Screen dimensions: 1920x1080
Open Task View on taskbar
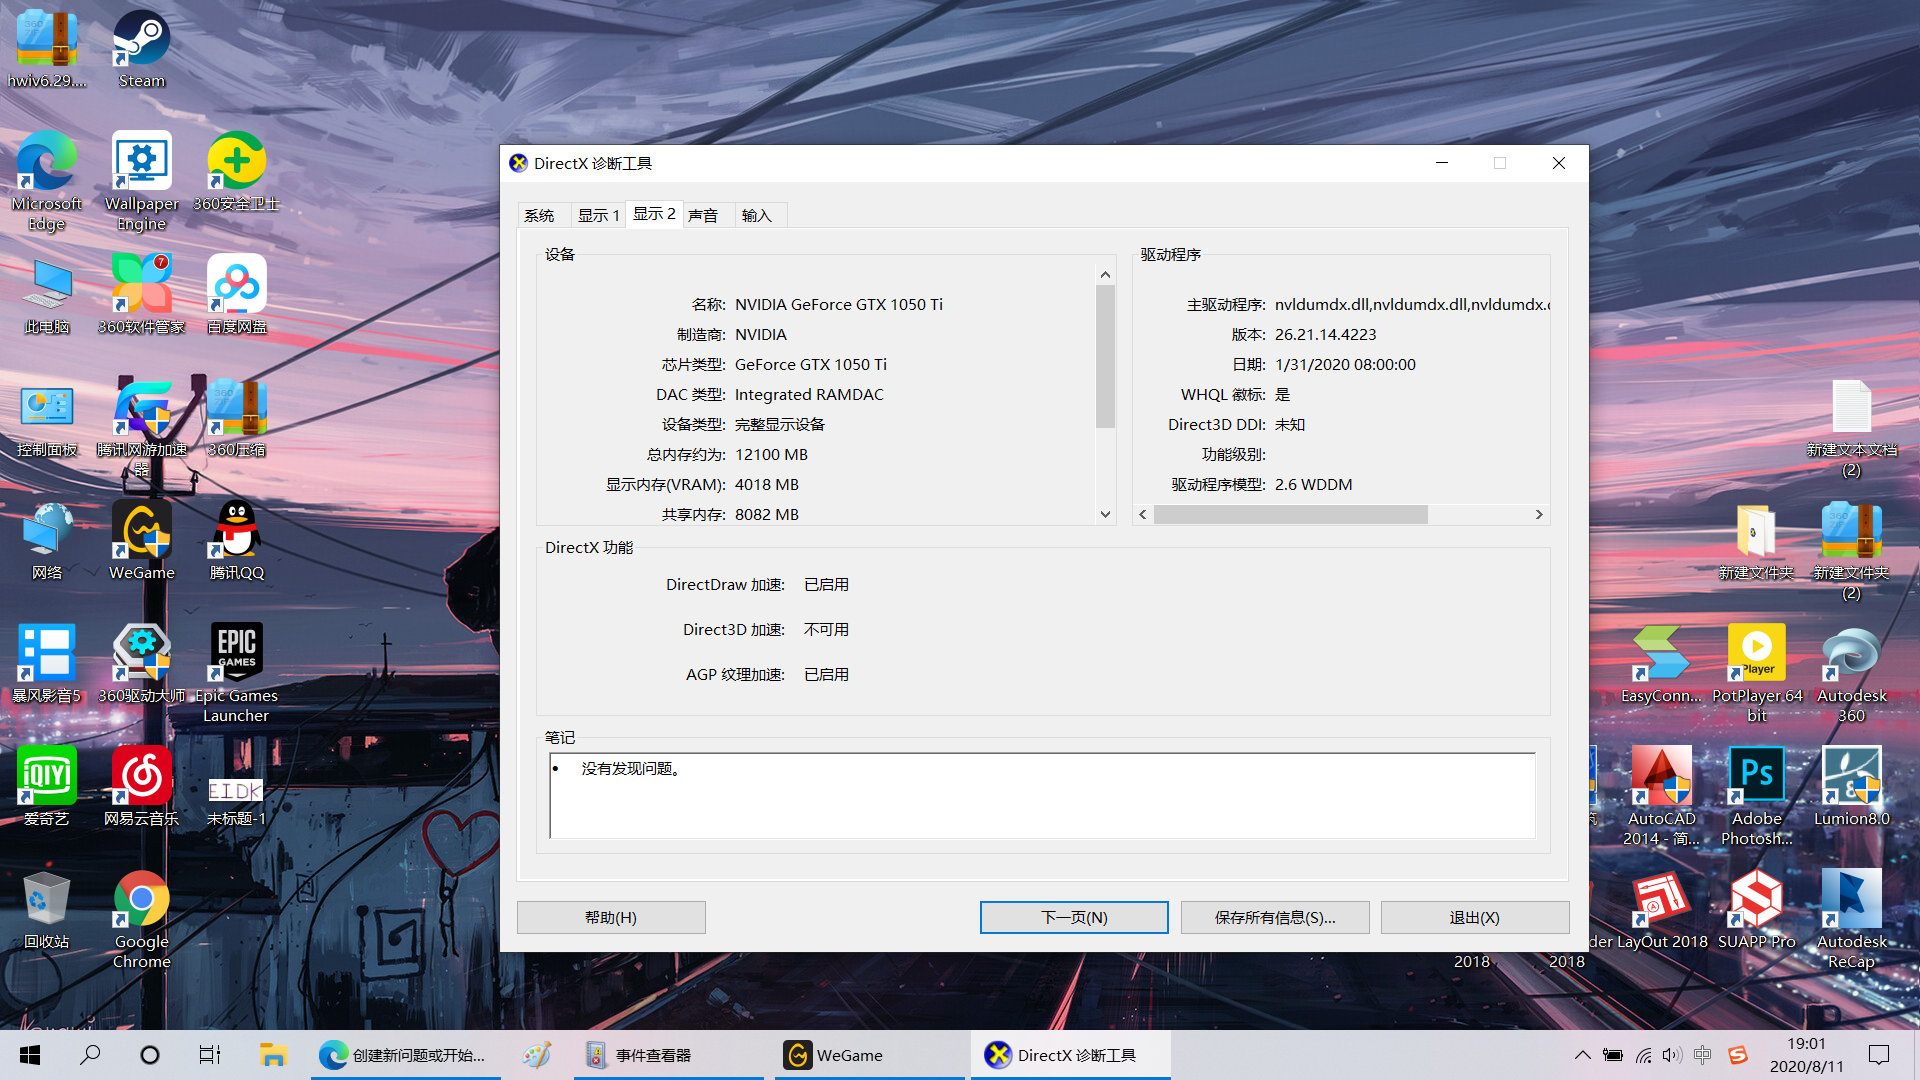(209, 1055)
